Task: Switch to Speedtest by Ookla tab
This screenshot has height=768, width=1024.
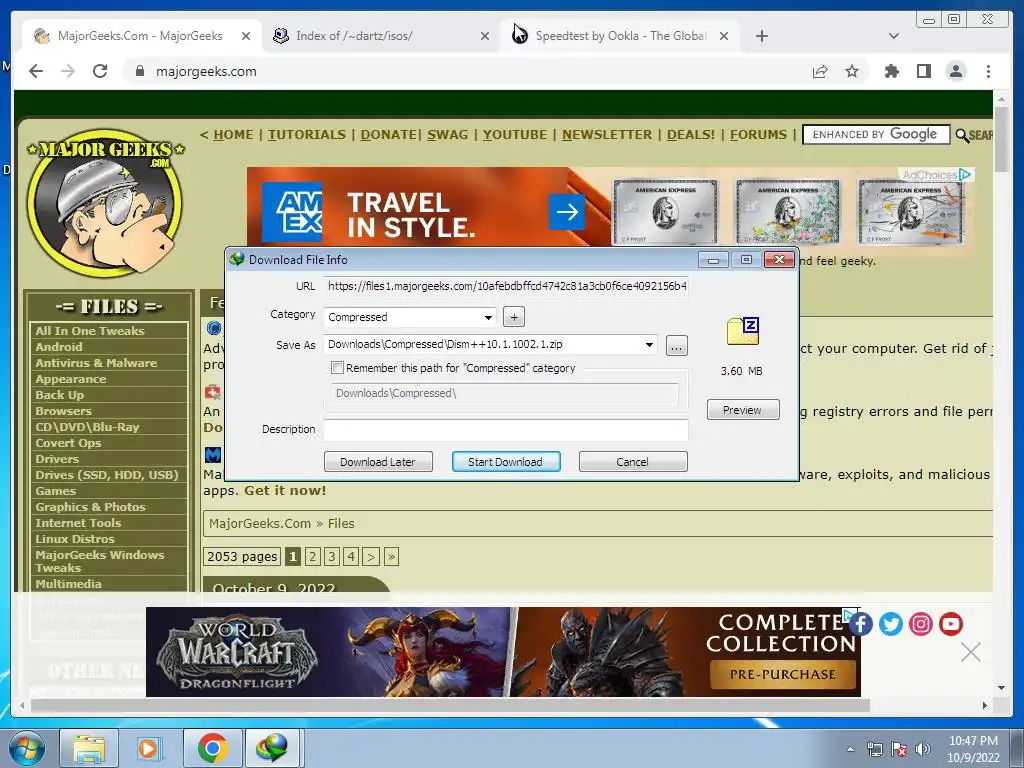Action: [x=620, y=36]
